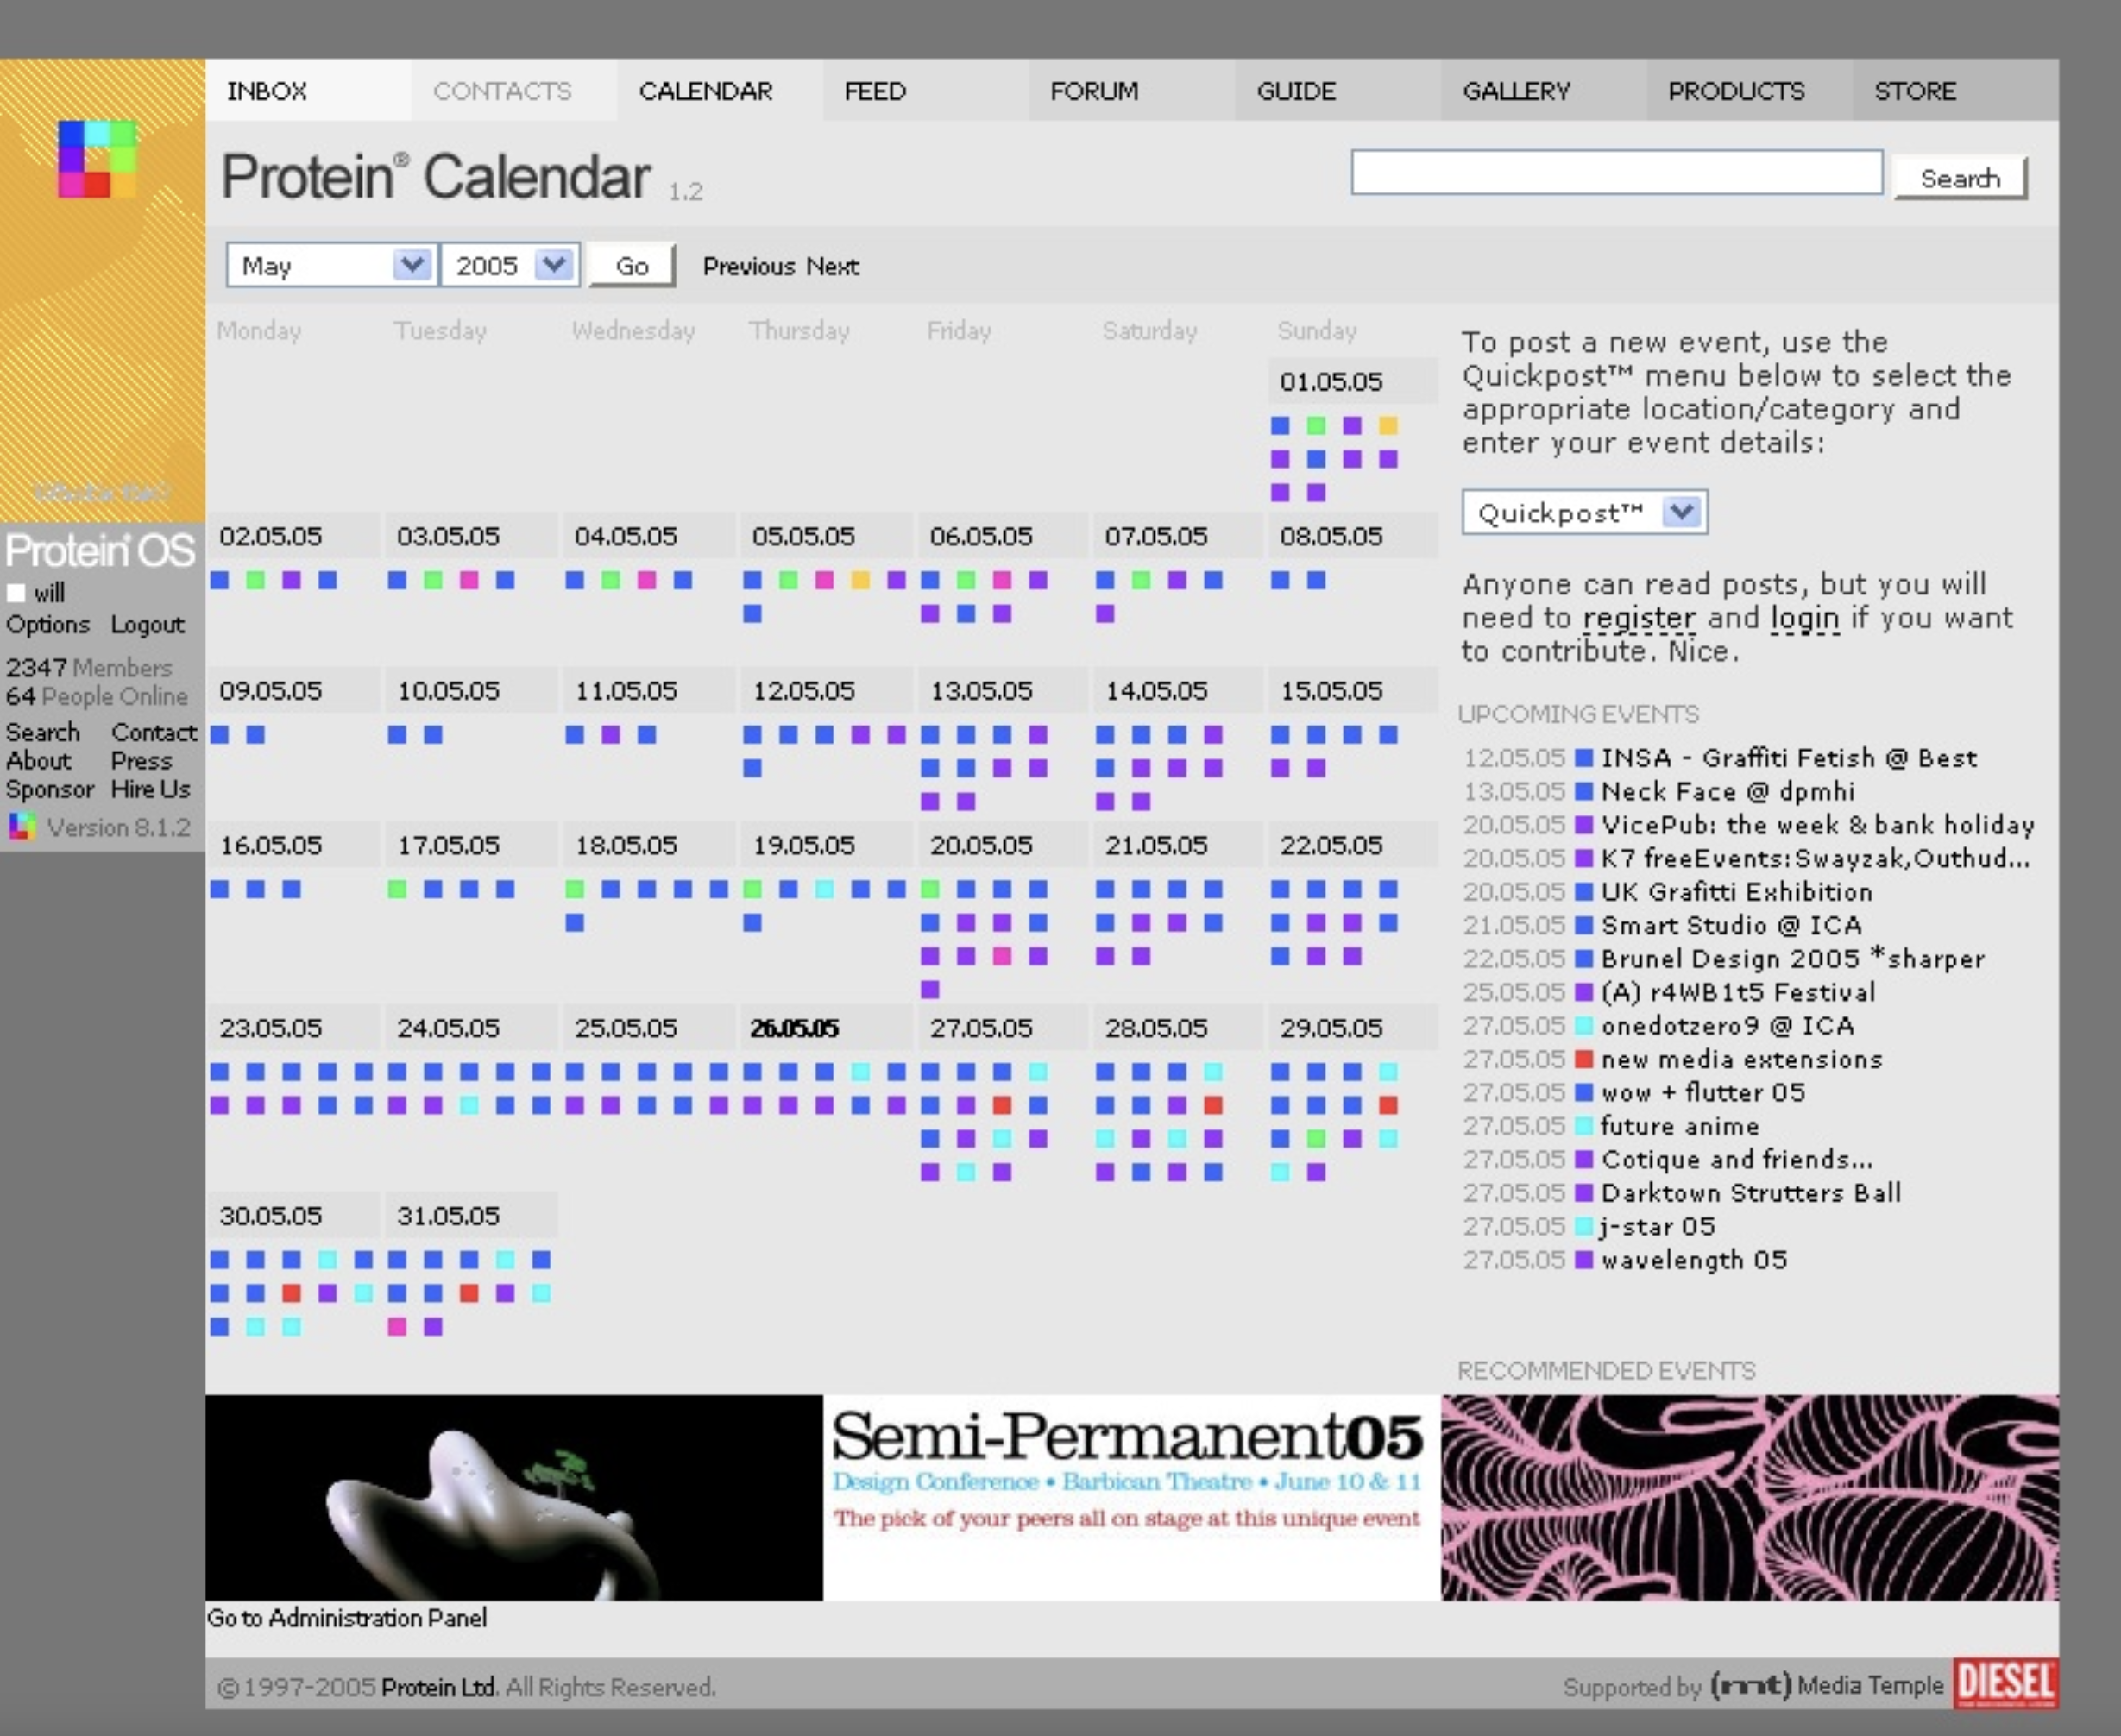Click the Contact link in sidebar
The width and height of the screenshot is (2121, 1736).
[154, 732]
